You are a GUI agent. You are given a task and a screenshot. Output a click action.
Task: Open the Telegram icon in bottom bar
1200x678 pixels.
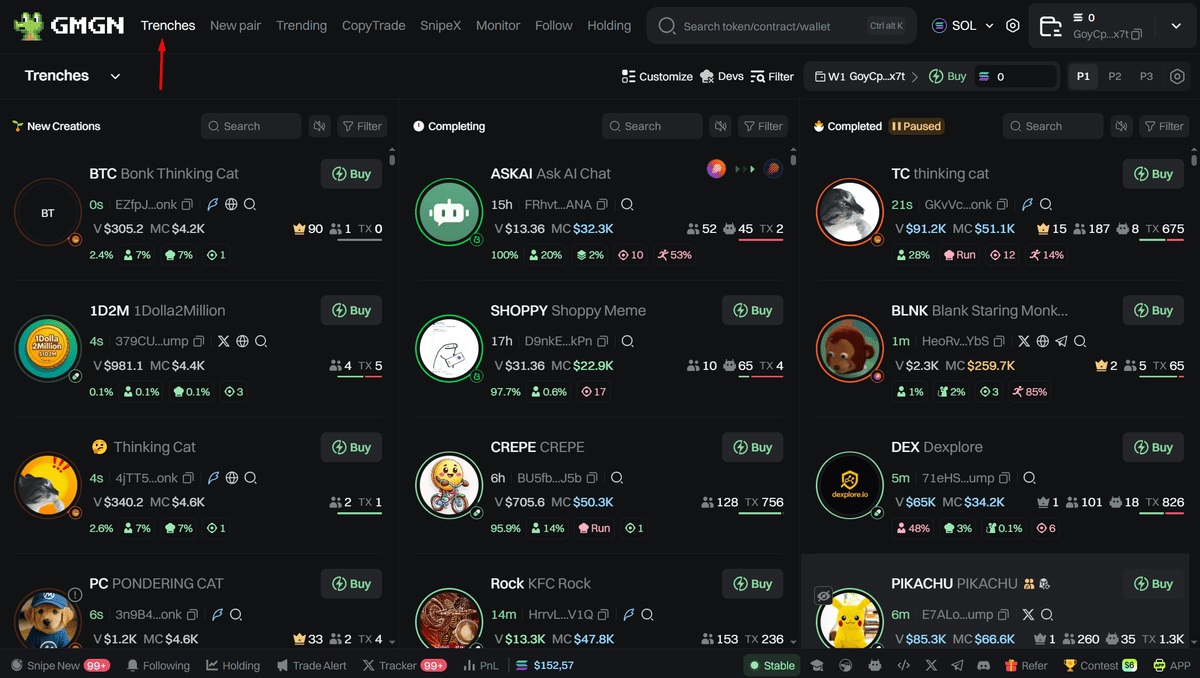click(x=957, y=665)
